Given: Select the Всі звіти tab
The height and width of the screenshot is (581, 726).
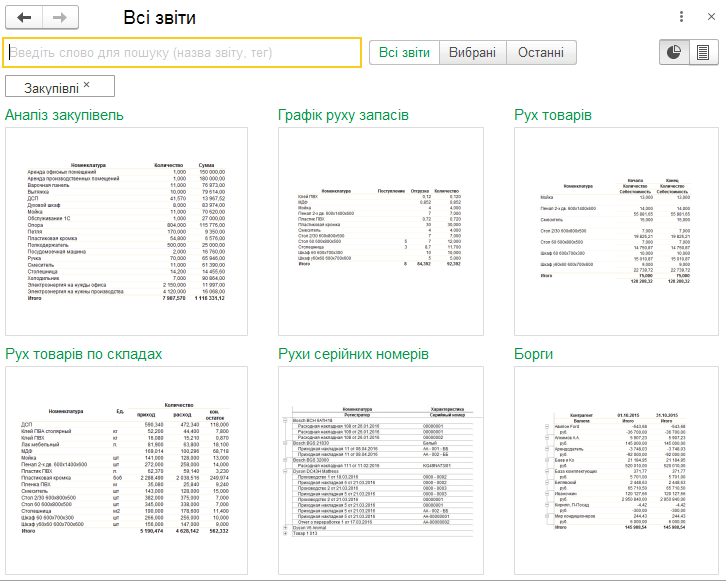Looking at the screenshot, I should 404,52.
